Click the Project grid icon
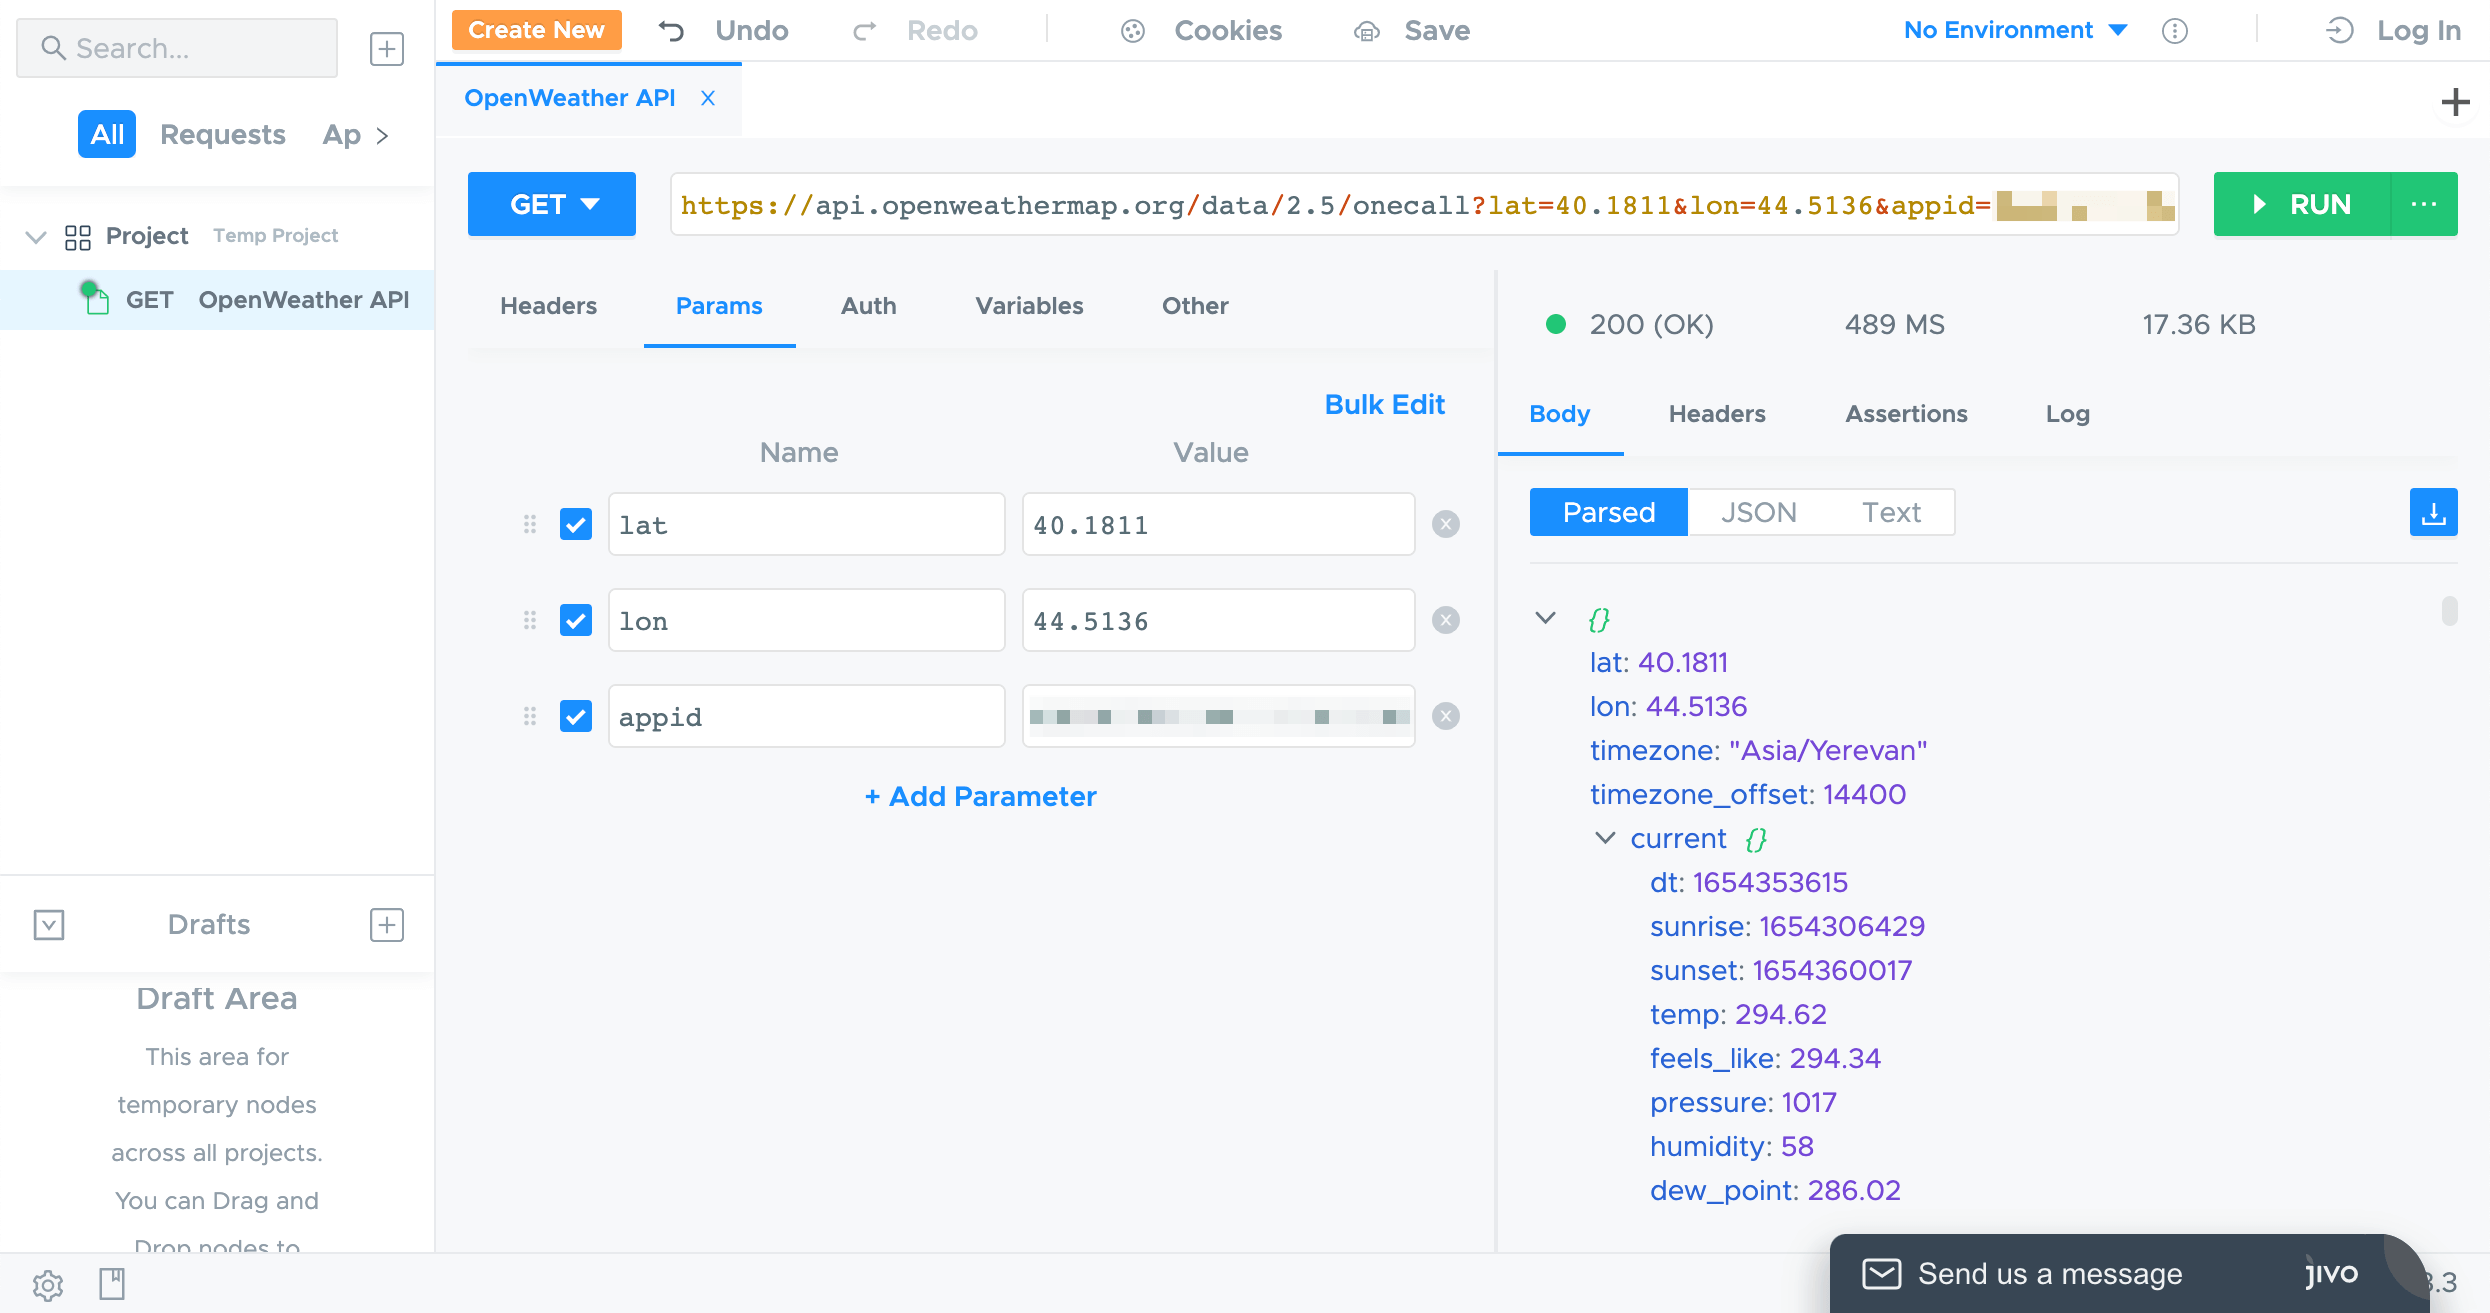 pos(78,237)
